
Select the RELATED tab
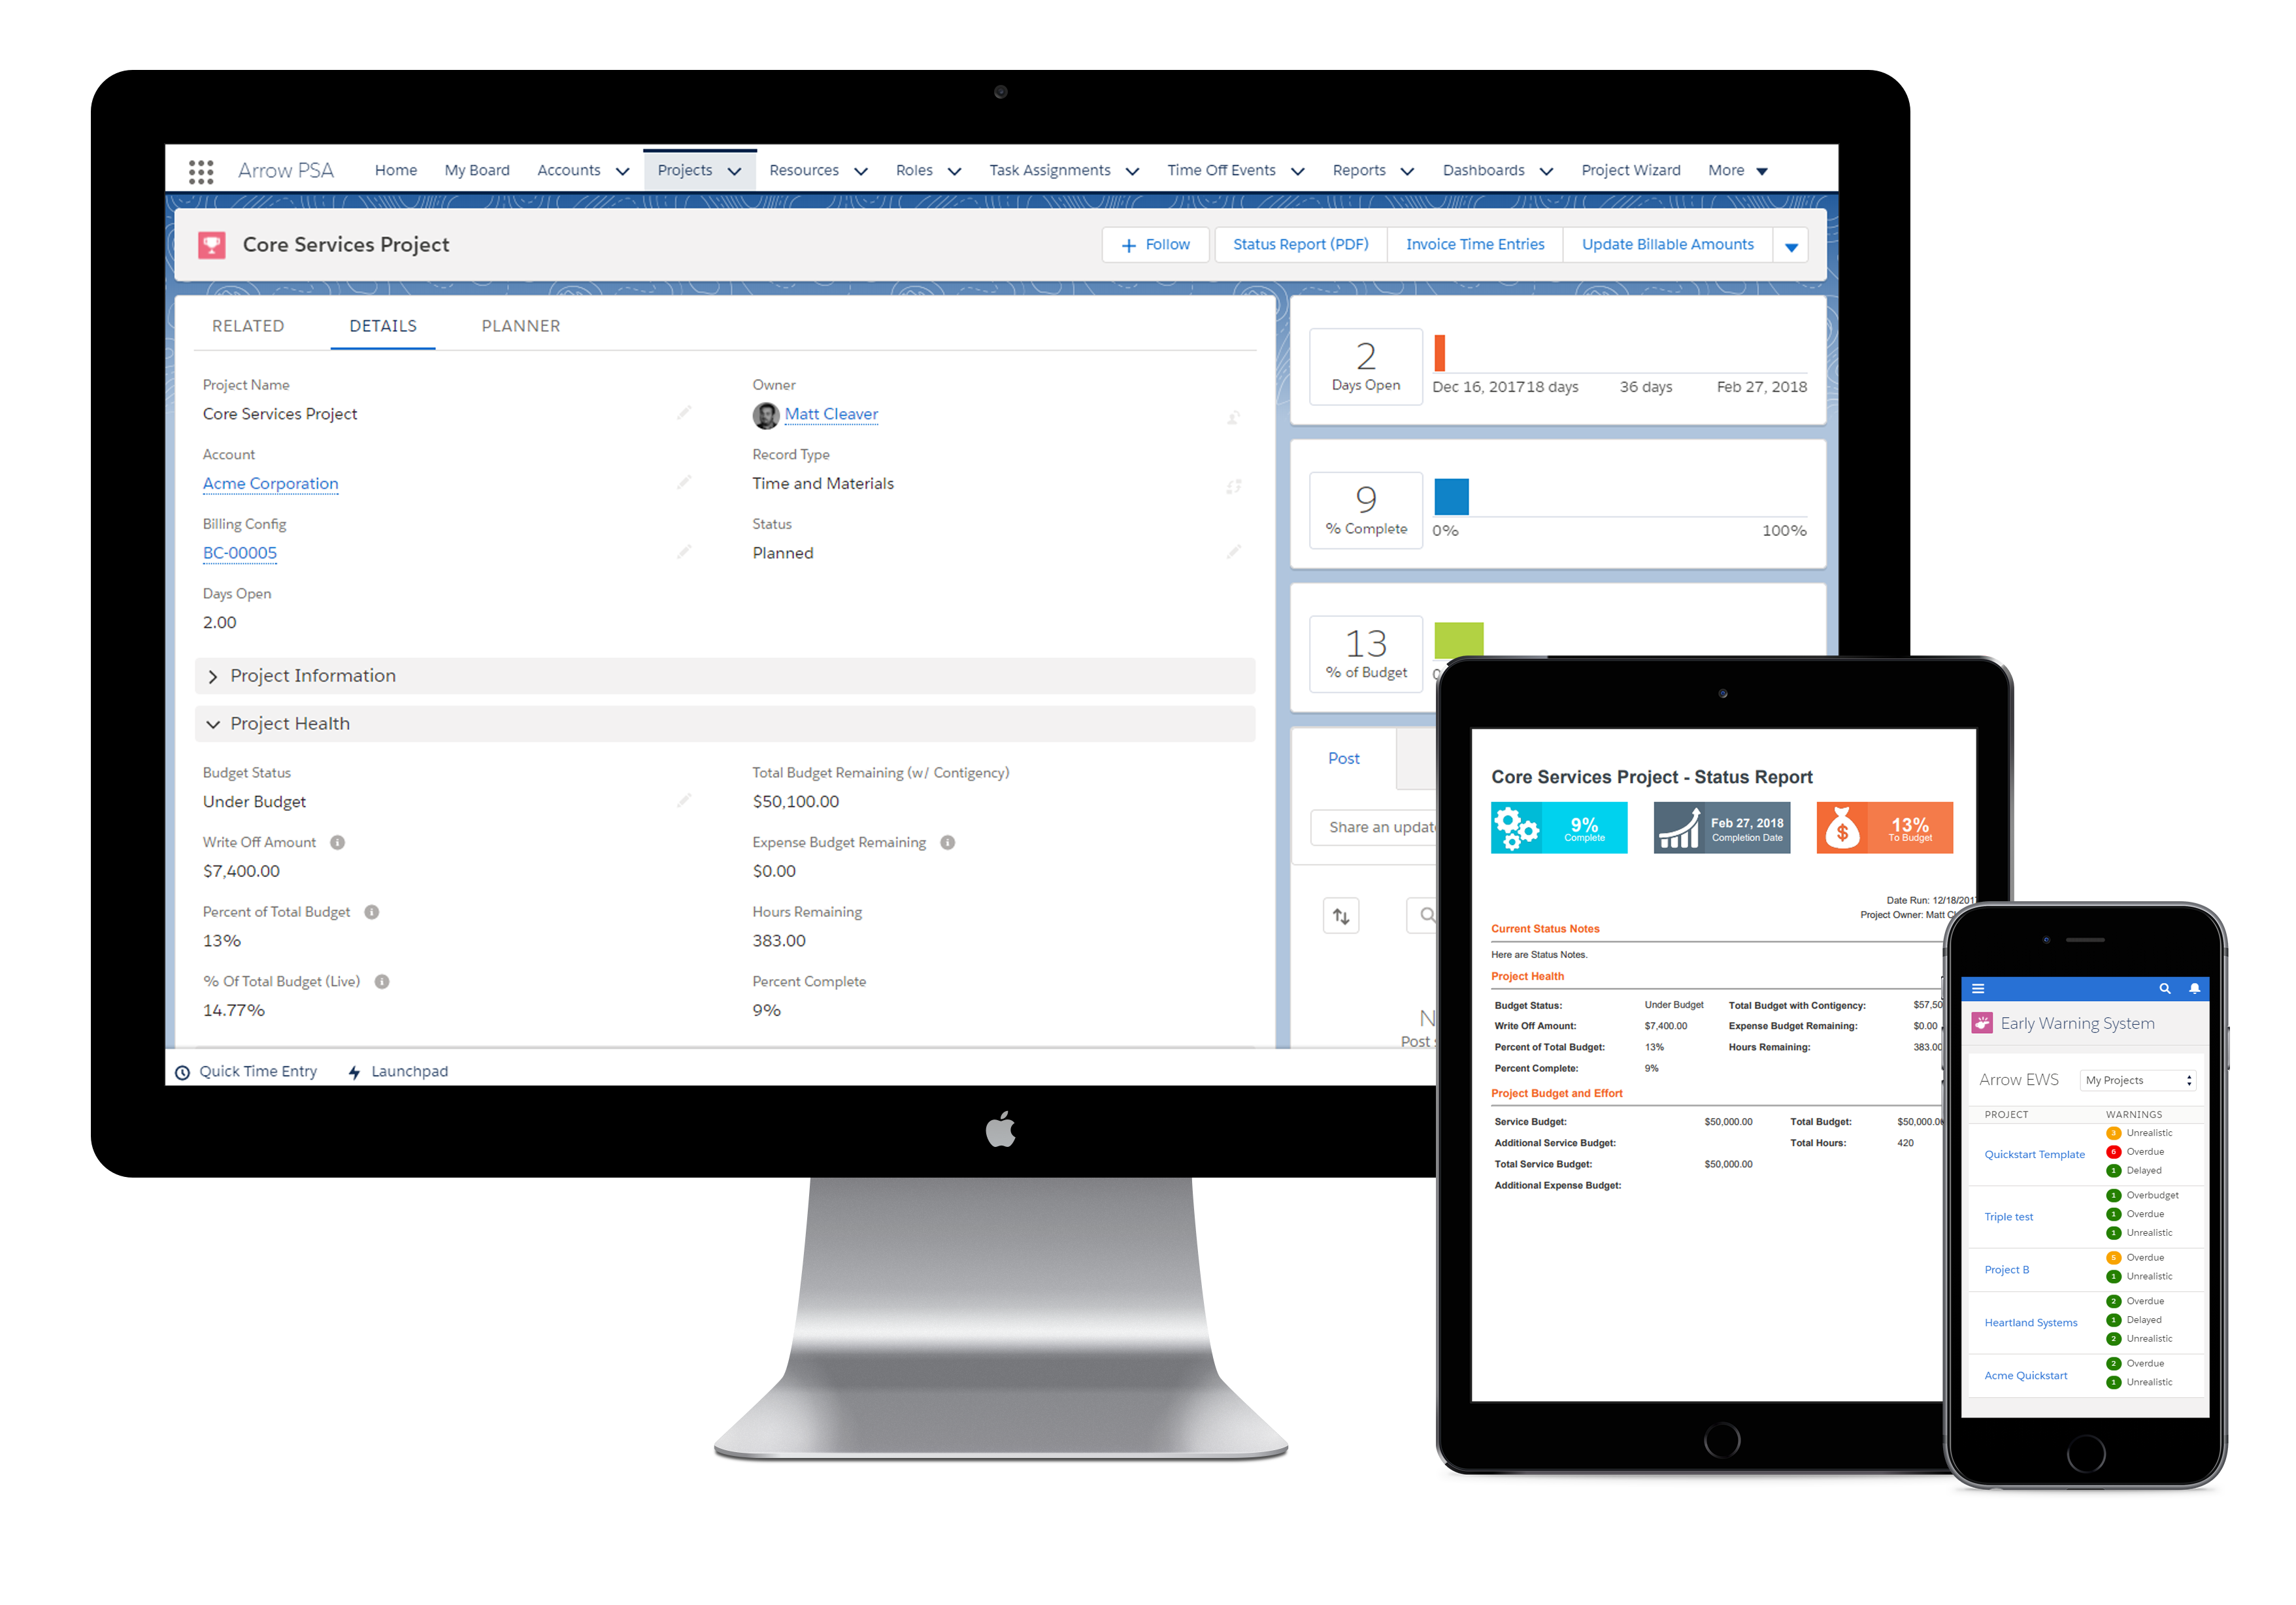pos(250,326)
